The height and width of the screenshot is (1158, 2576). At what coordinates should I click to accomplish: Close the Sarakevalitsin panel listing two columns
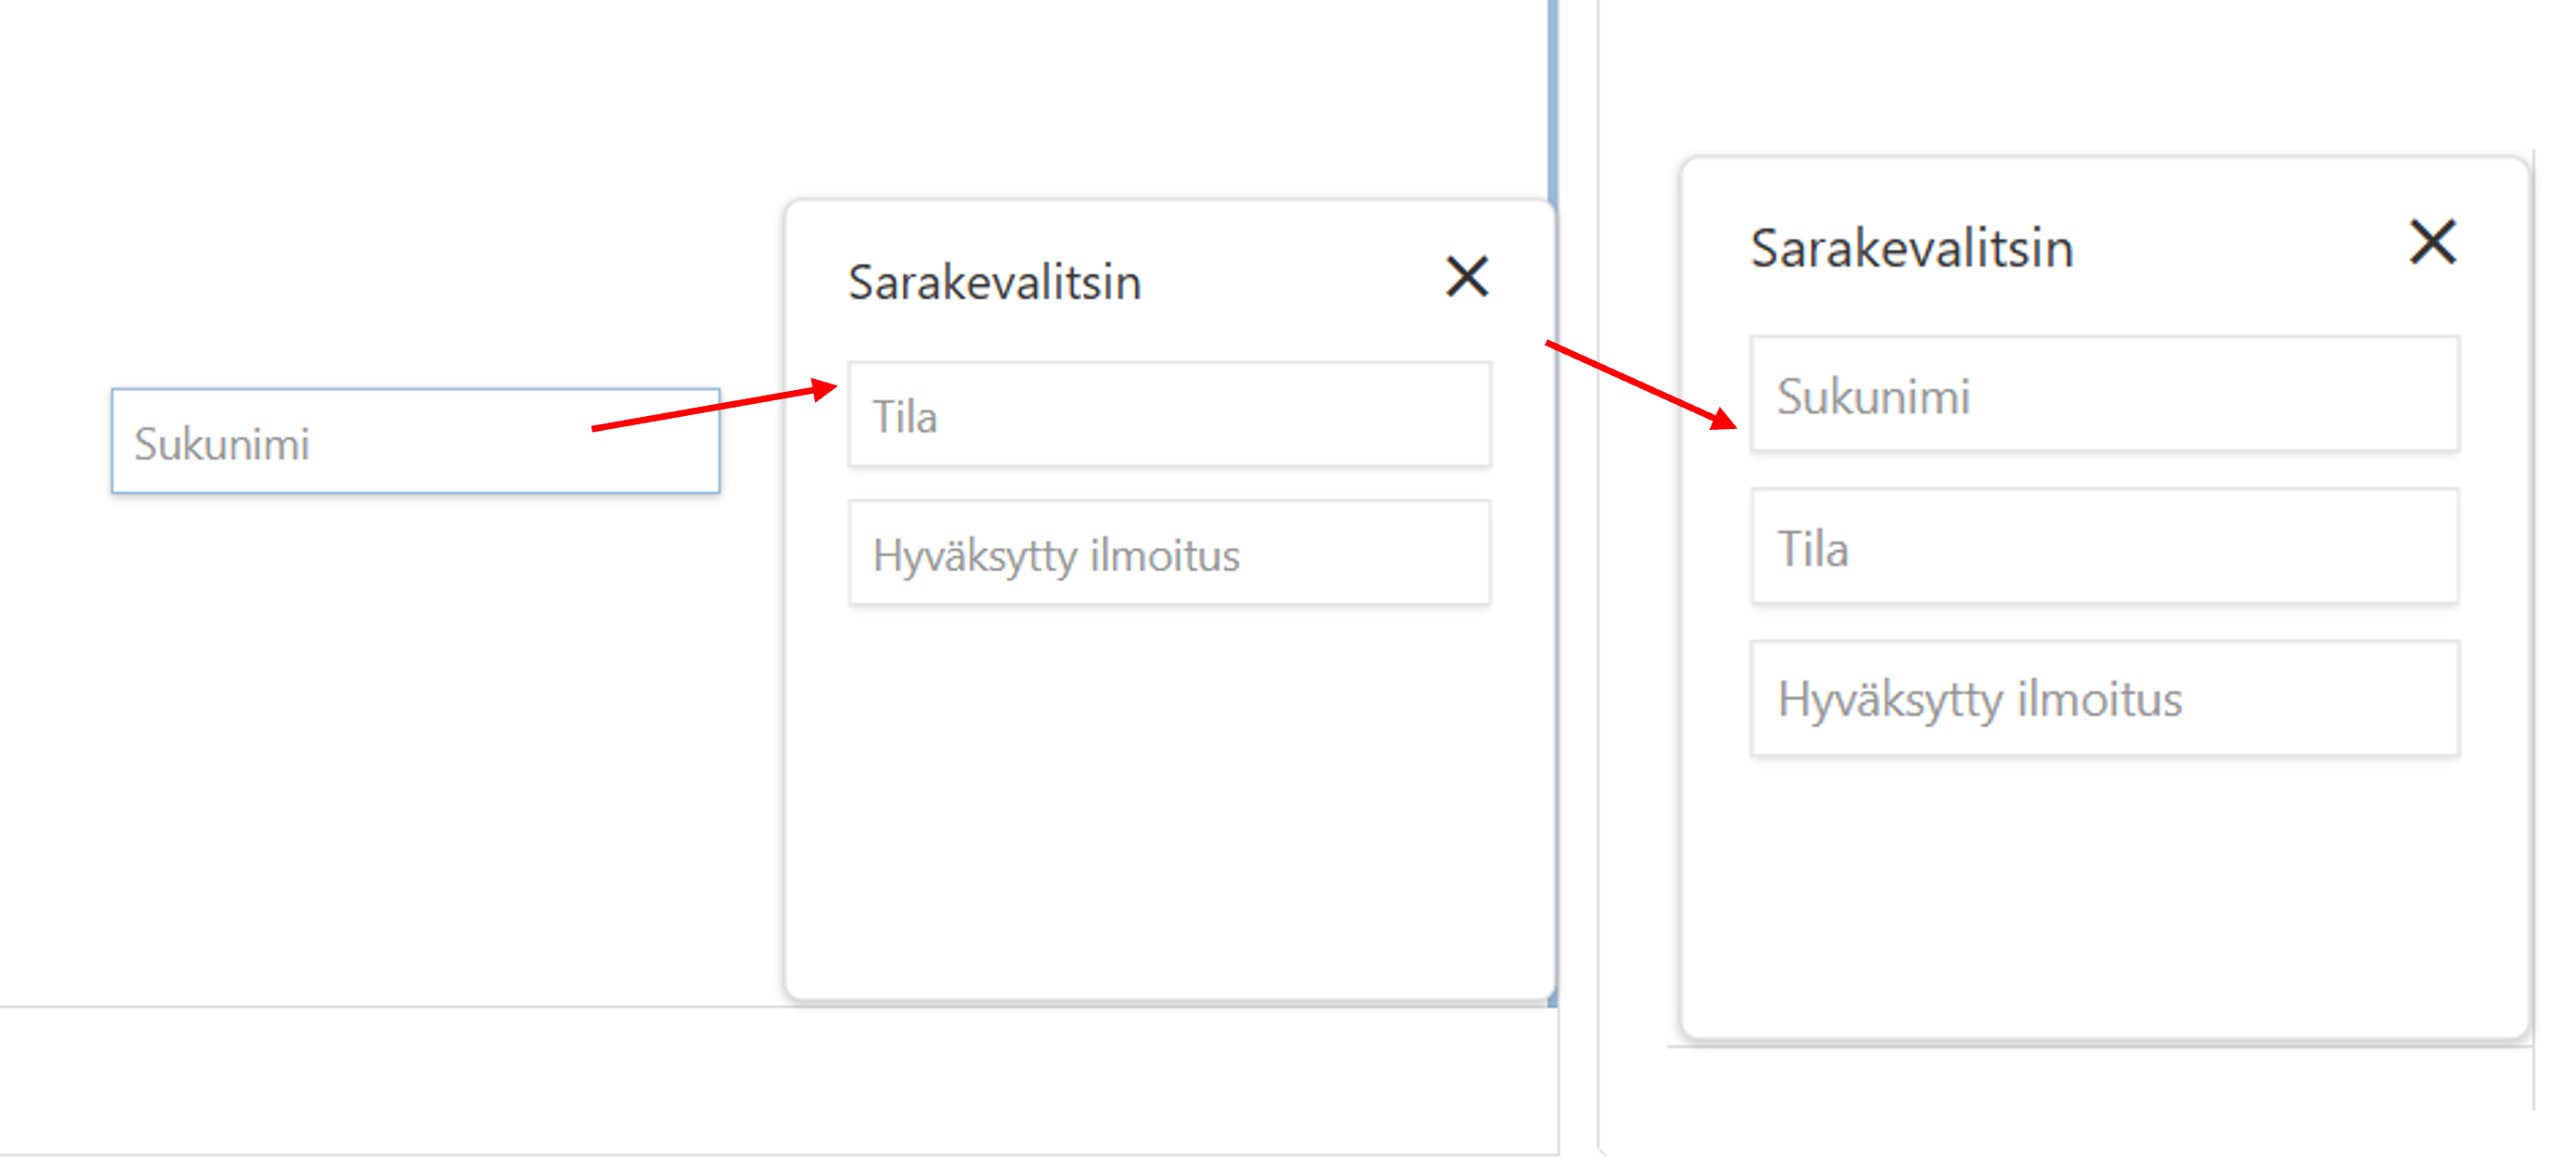[1467, 277]
